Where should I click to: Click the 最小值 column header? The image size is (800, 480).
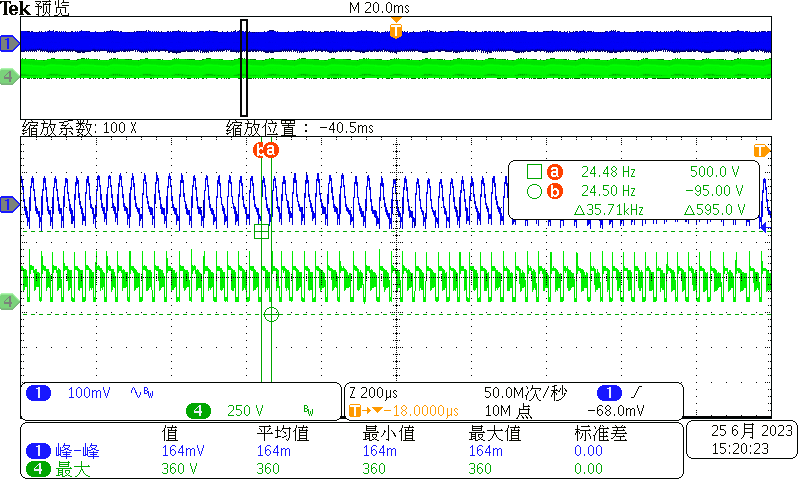click(x=389, y=434)
